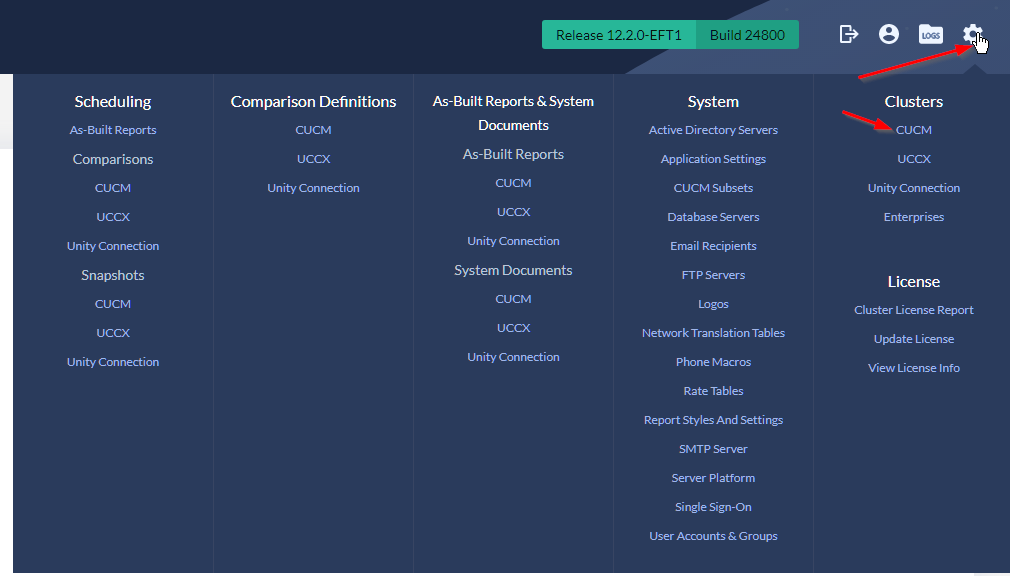
Task: Open FTP Servers
Action: point(713,274)
